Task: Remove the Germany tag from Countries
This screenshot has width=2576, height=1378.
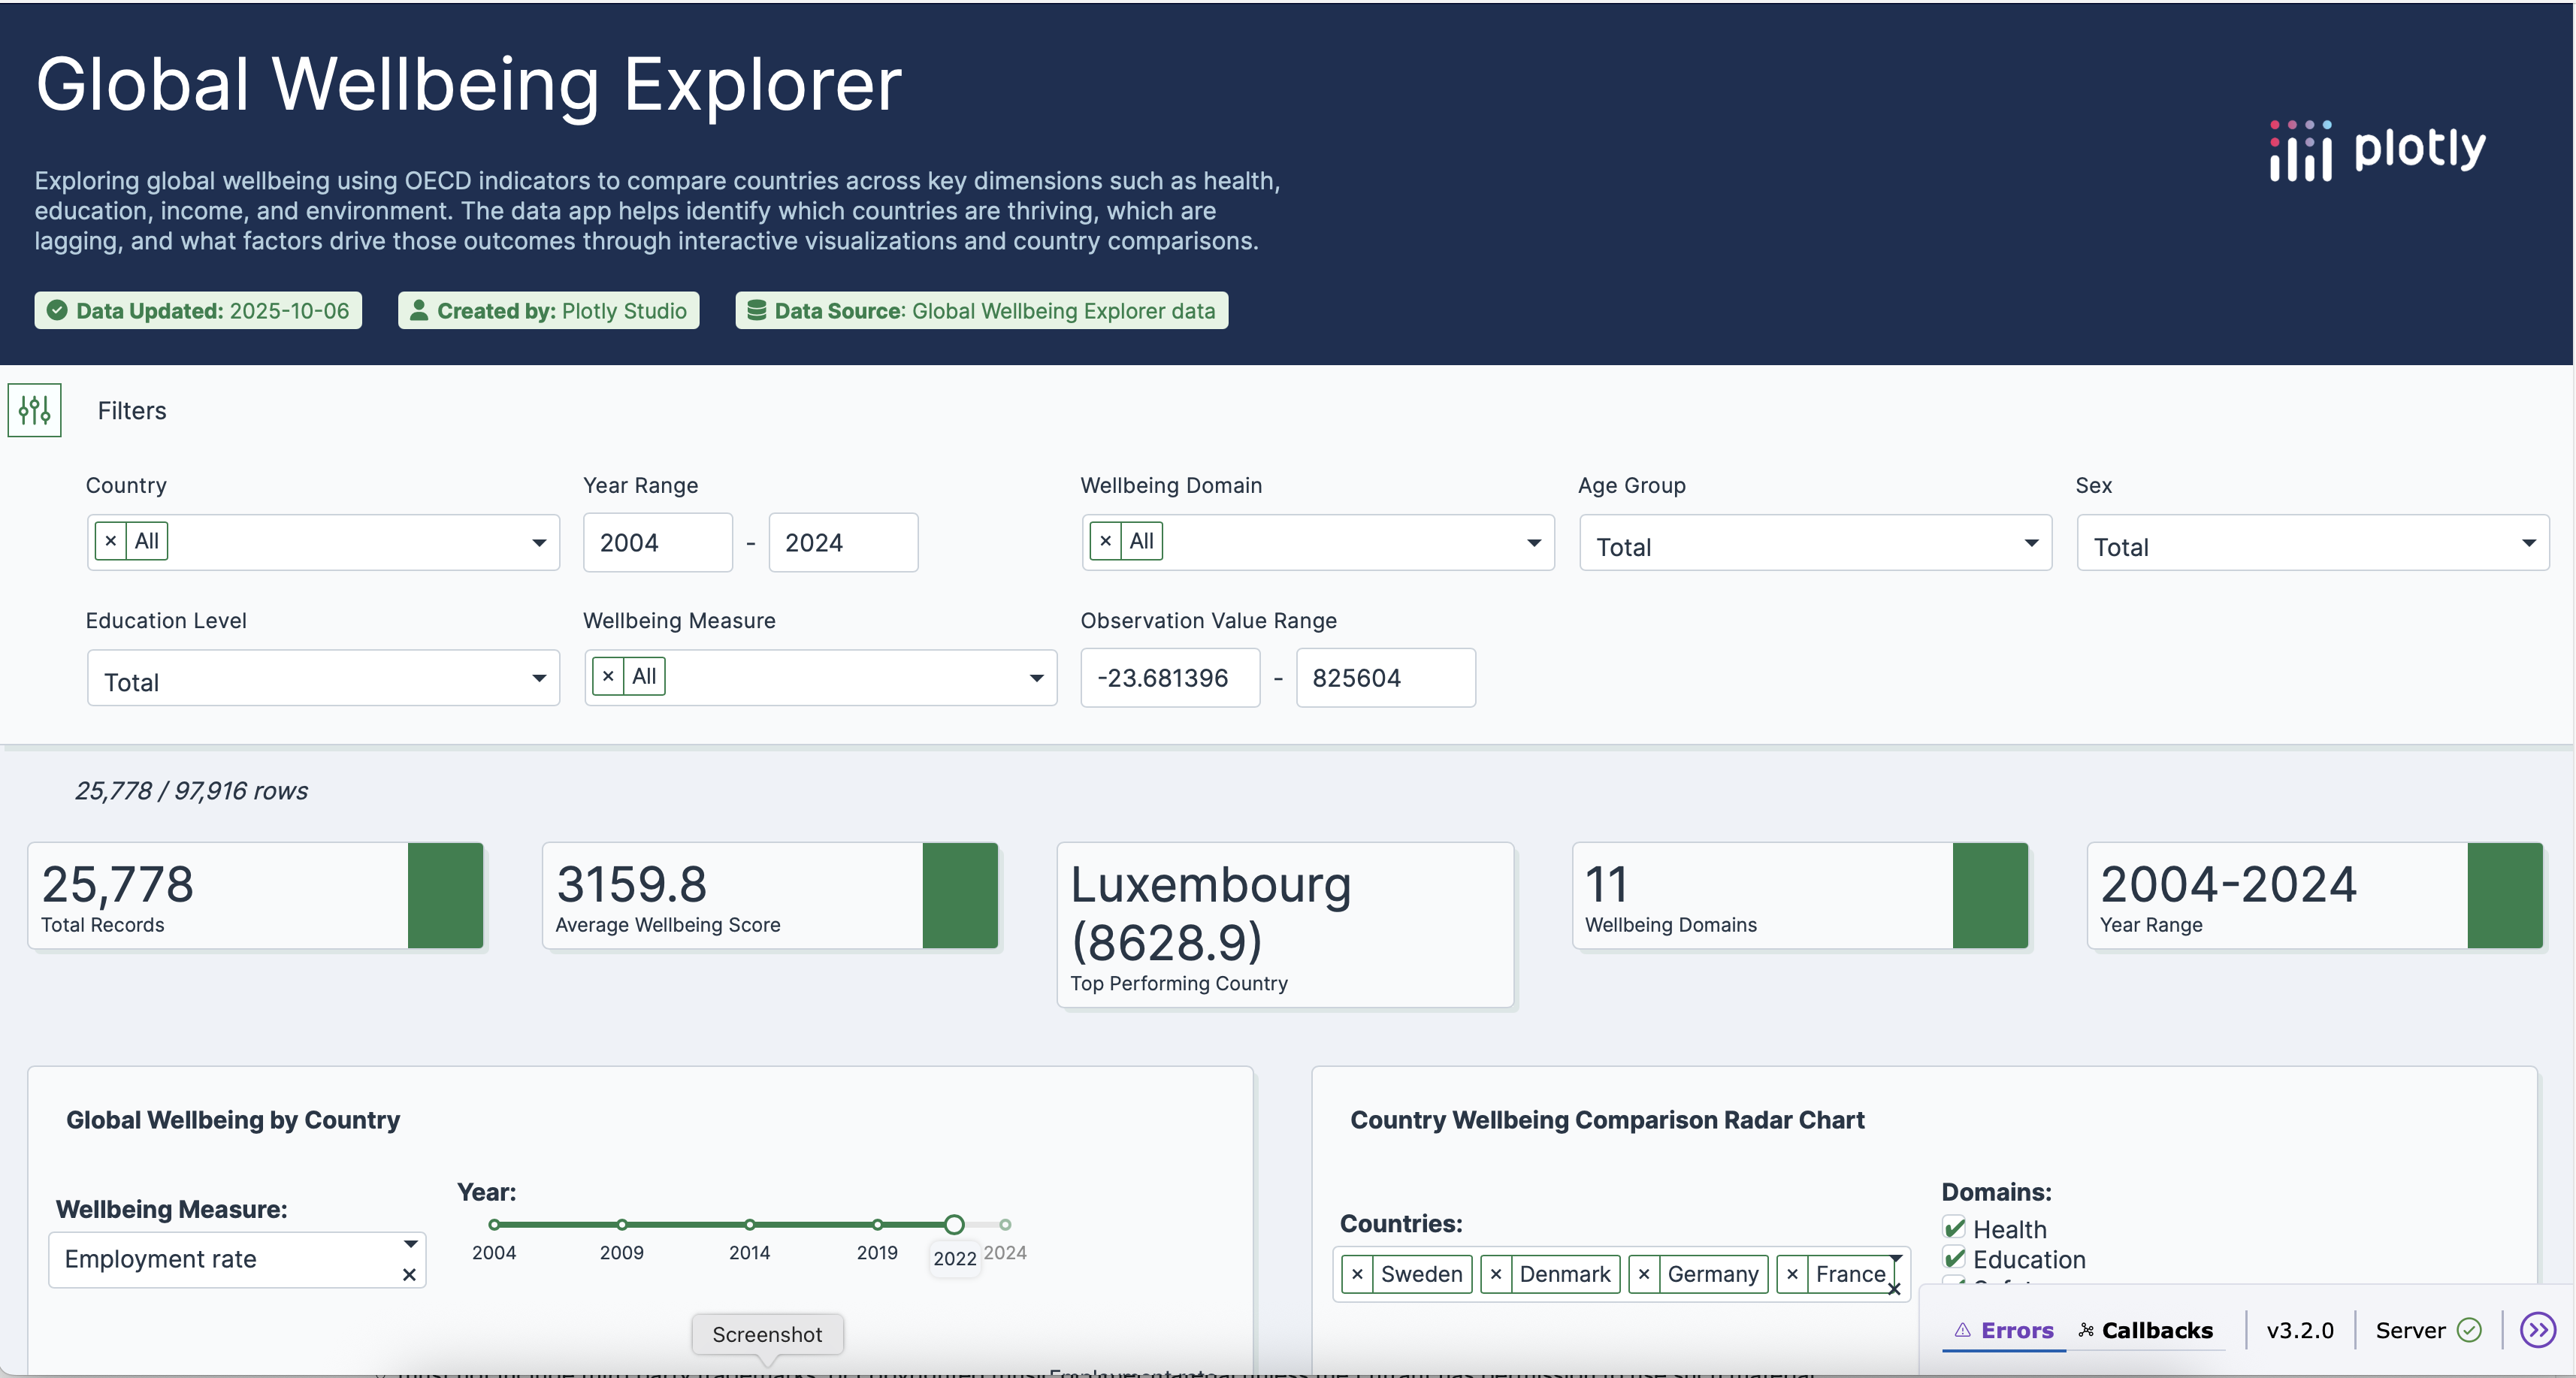Action: [1644, 1274]
